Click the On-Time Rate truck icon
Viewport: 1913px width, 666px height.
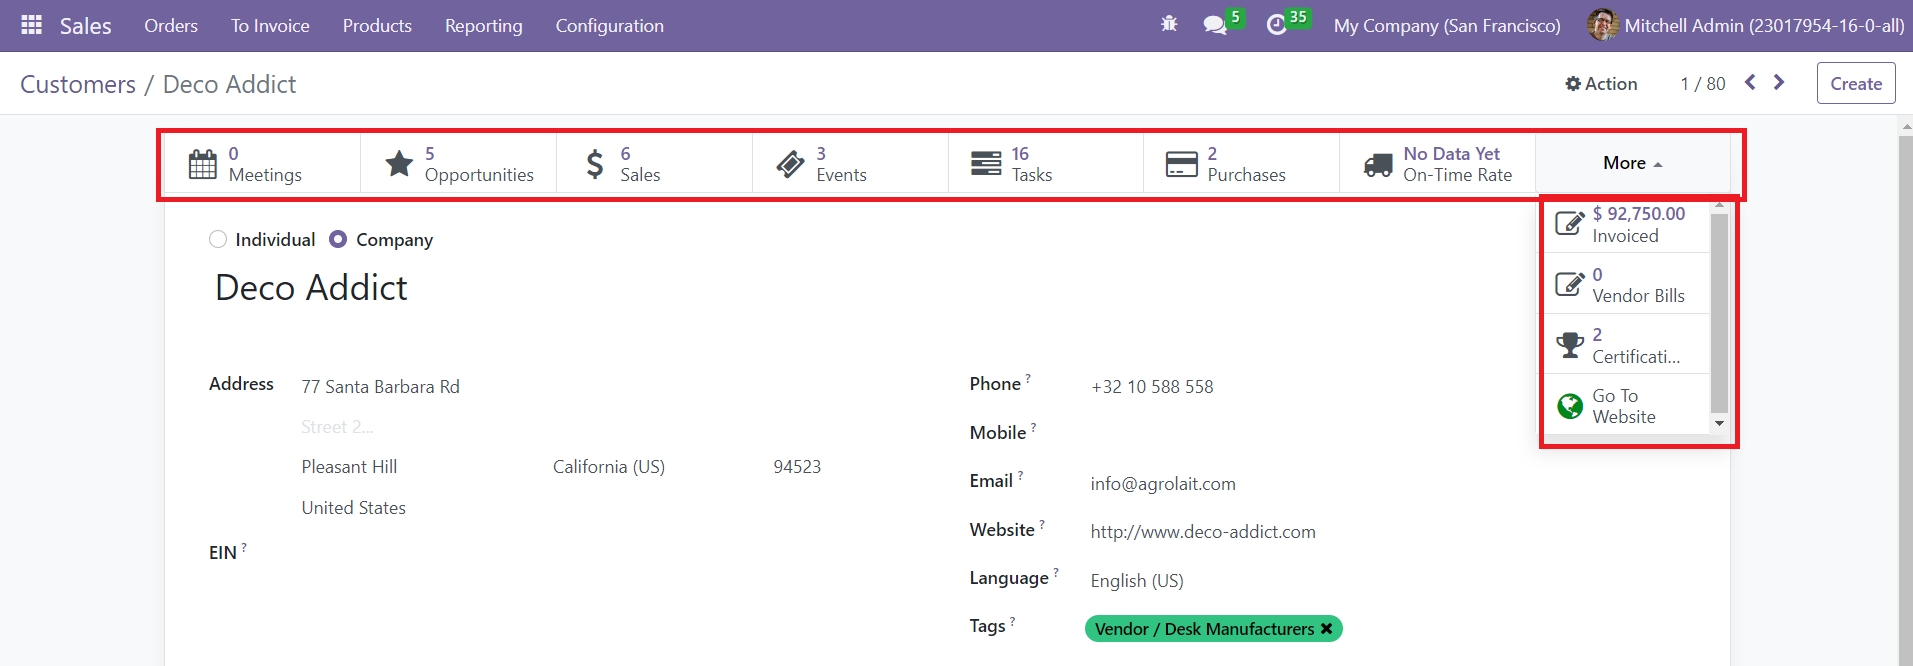1378,164
